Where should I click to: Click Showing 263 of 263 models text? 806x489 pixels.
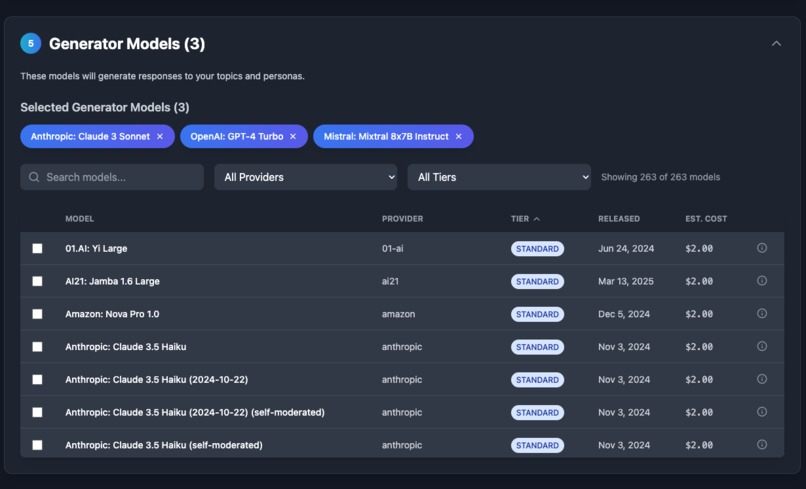(661, 177)
